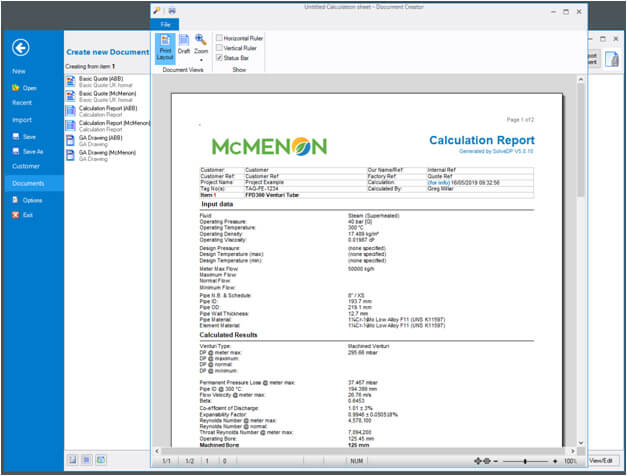This screenshot has height=476, width=627.
Task: Click the GA Drawing (McMenon) template icon
Action: [x=70, y=156]
